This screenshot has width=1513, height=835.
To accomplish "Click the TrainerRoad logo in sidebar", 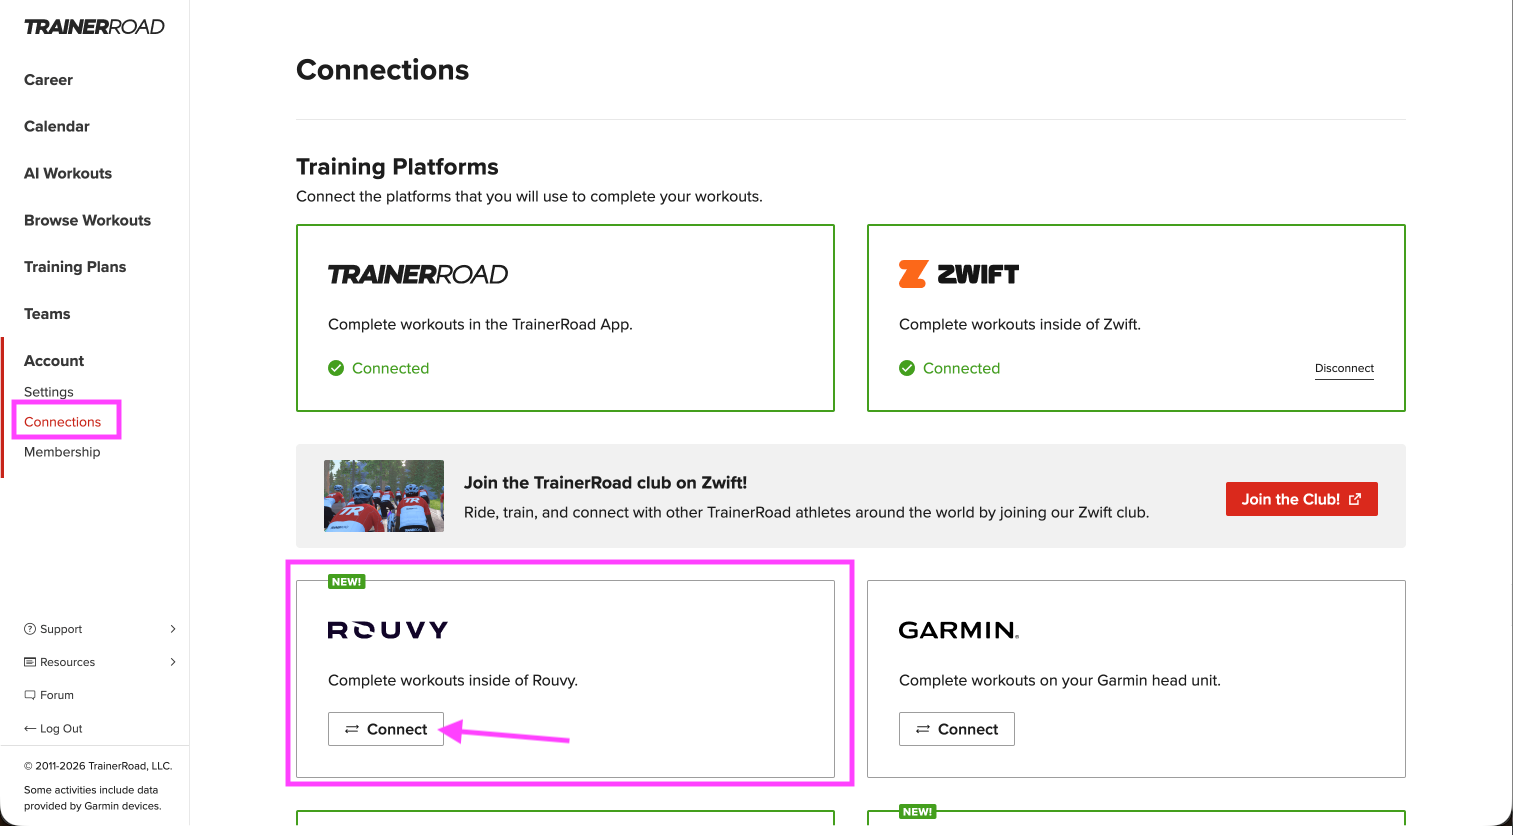I will 94,27.
